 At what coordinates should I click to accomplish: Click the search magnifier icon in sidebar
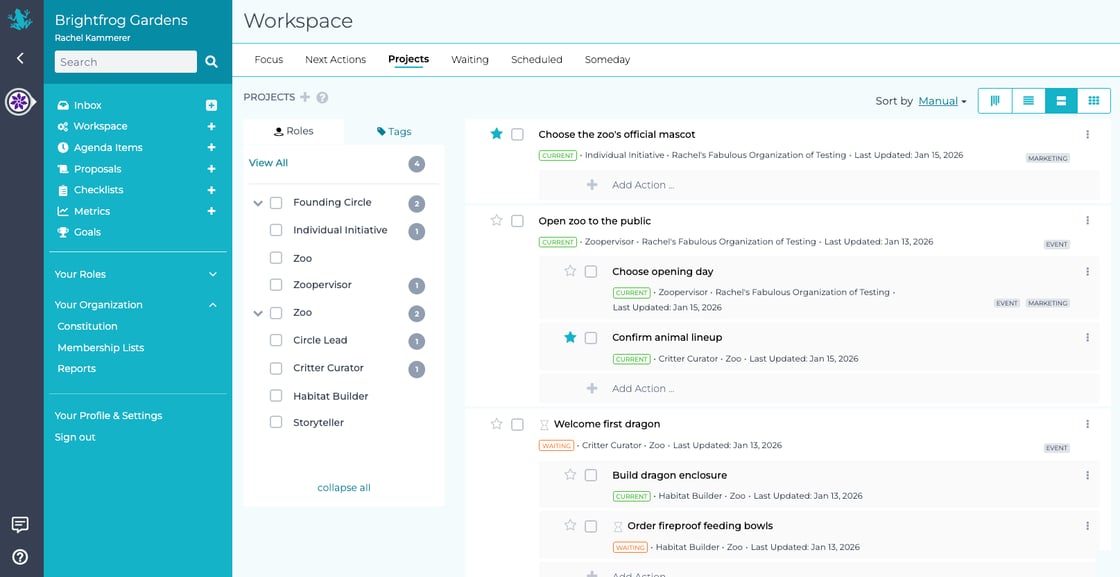(x=211, y=62)
